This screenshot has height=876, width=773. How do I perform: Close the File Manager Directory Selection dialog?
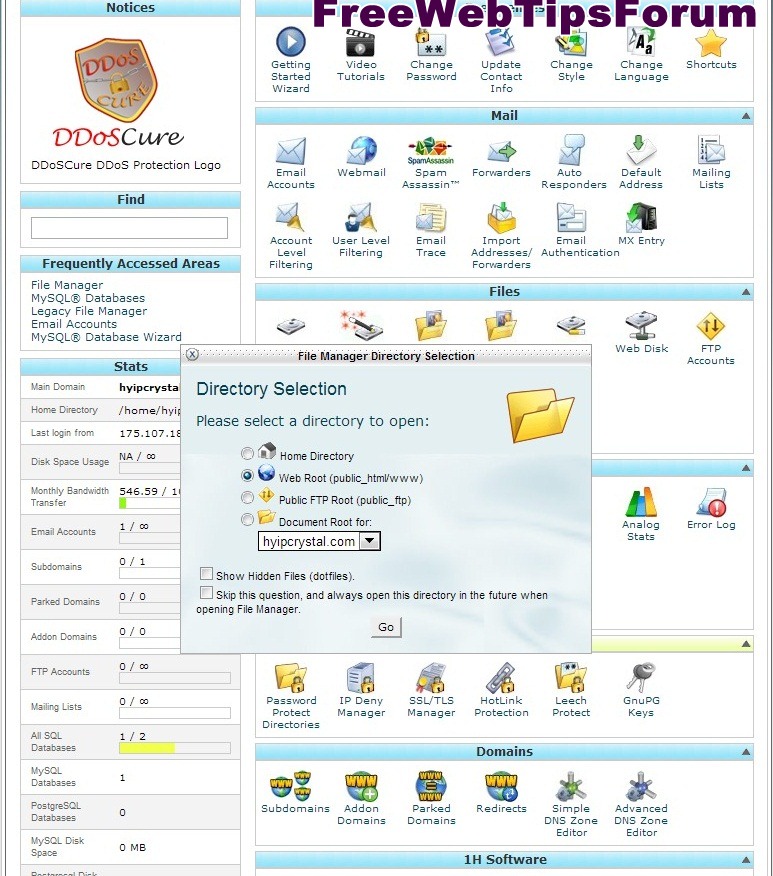click(192, 354)
